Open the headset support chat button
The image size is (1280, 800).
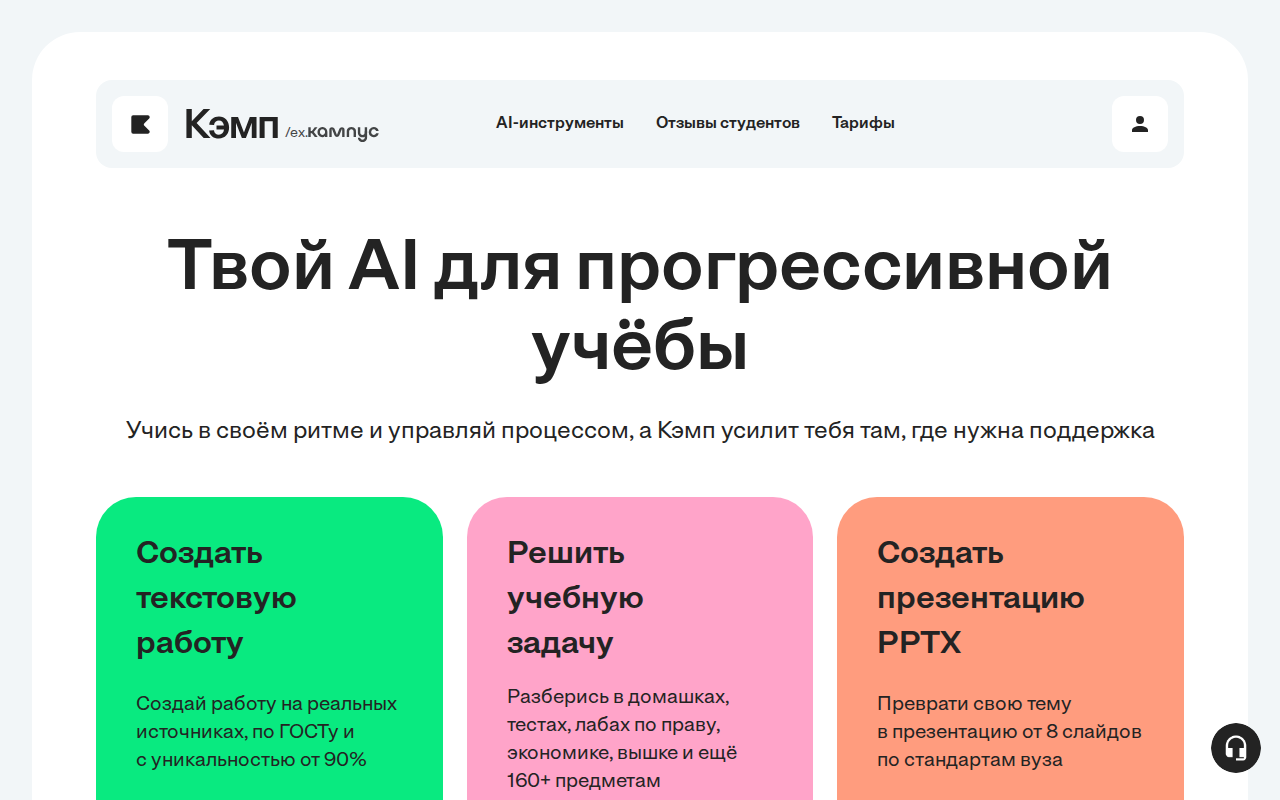[x=1236, y=748]
